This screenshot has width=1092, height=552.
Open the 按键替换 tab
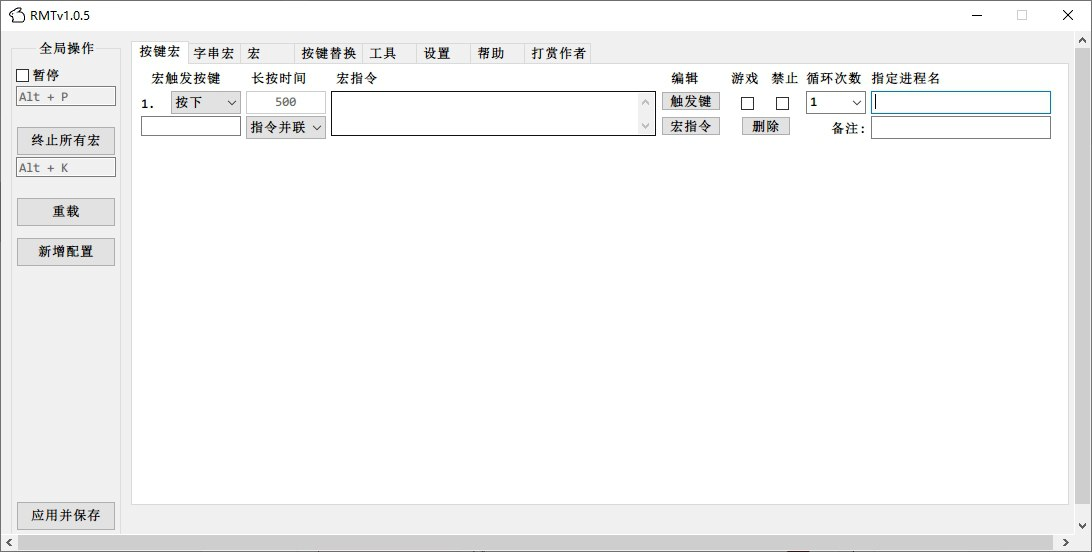pos(329,54)
